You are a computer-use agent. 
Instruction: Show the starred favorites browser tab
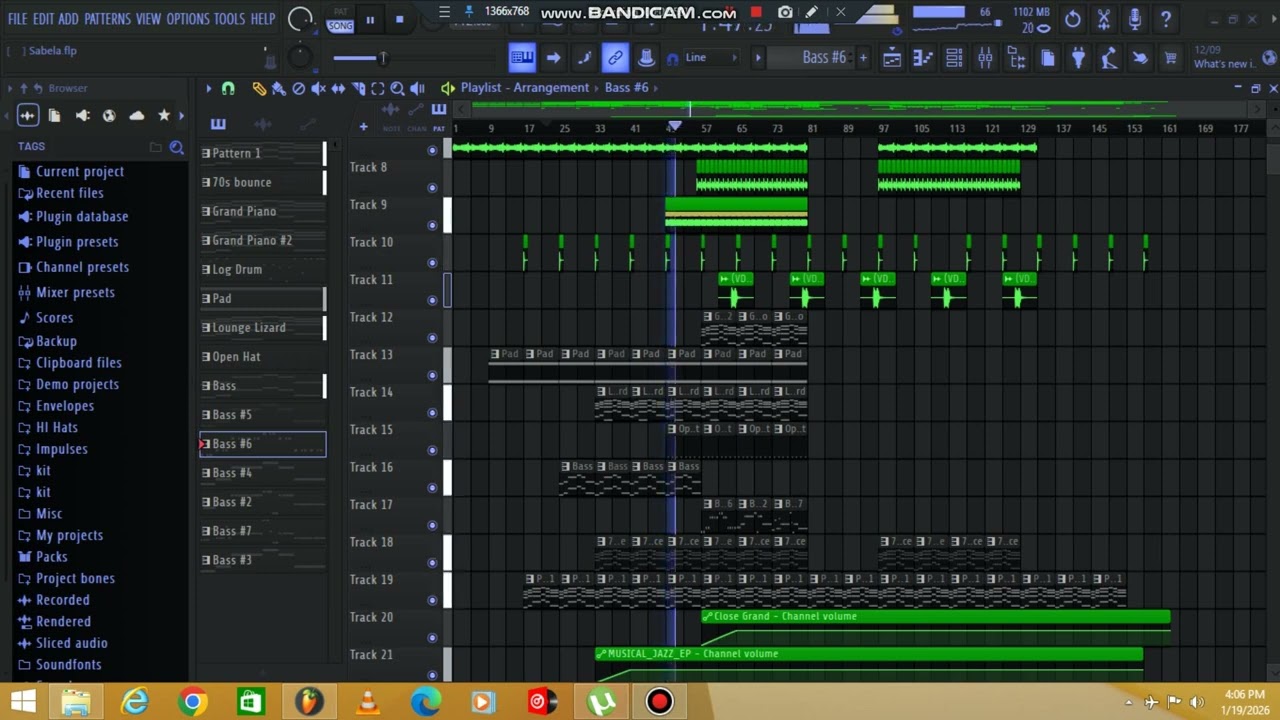coord(164,116)
